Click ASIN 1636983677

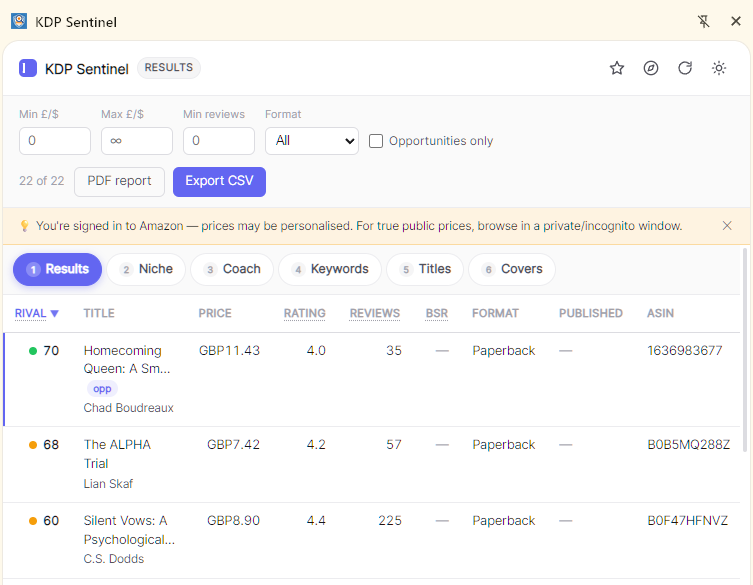tap(684, 351)
